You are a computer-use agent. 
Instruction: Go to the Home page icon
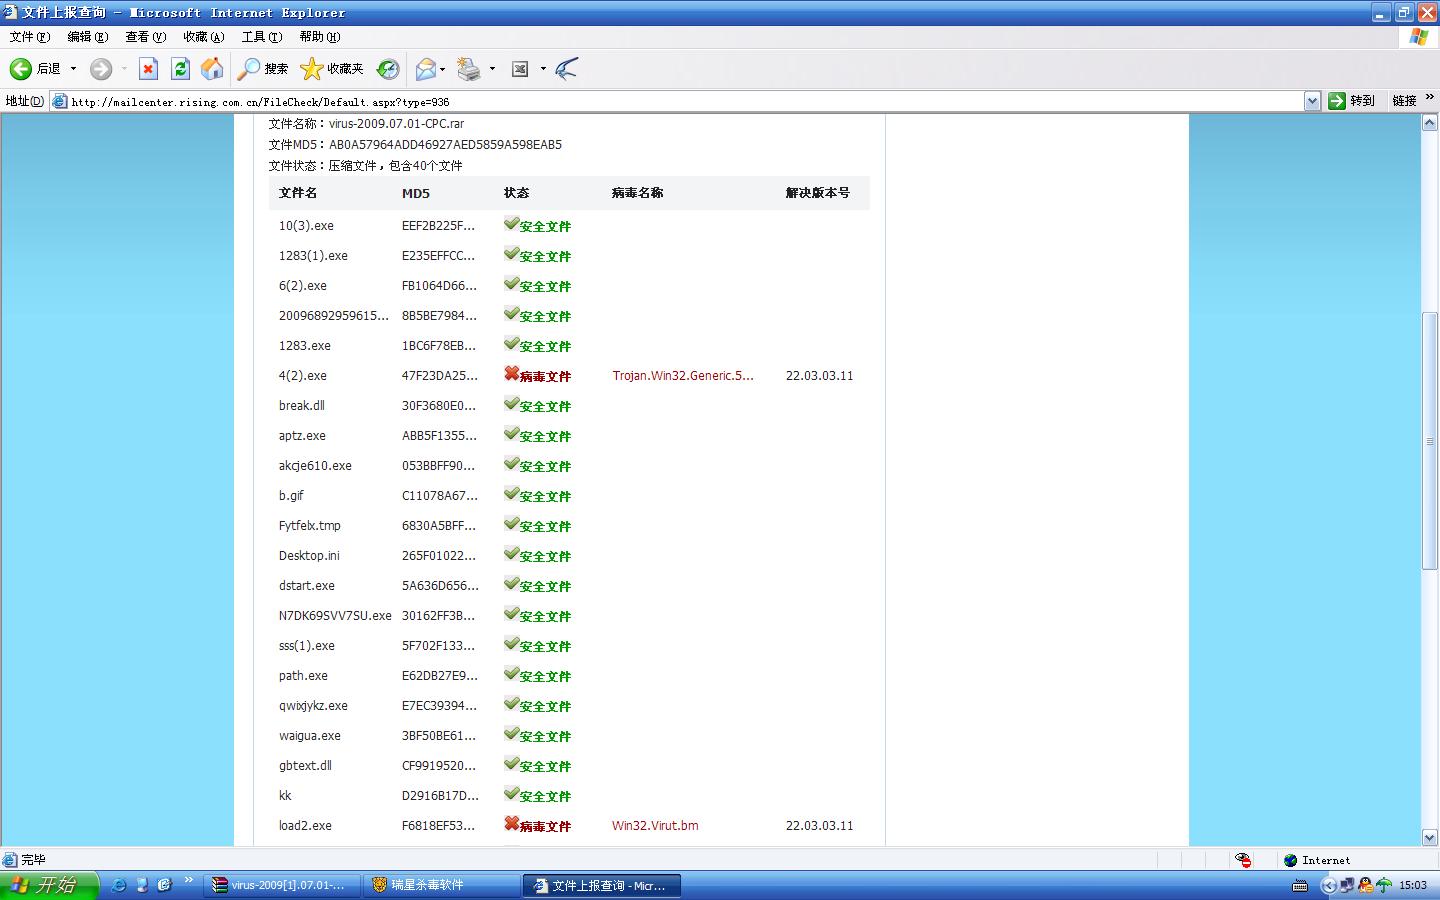tap(212, 69)
